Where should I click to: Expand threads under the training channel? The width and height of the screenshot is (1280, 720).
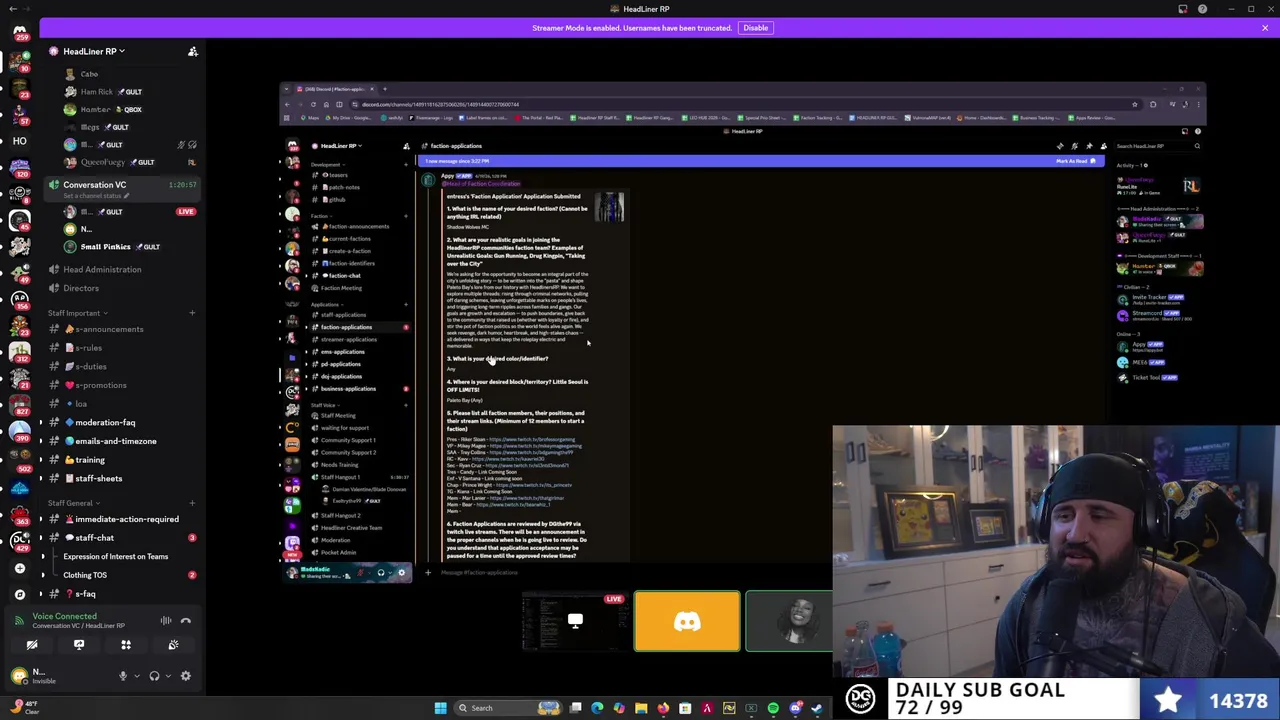click(x=42, y=460)
